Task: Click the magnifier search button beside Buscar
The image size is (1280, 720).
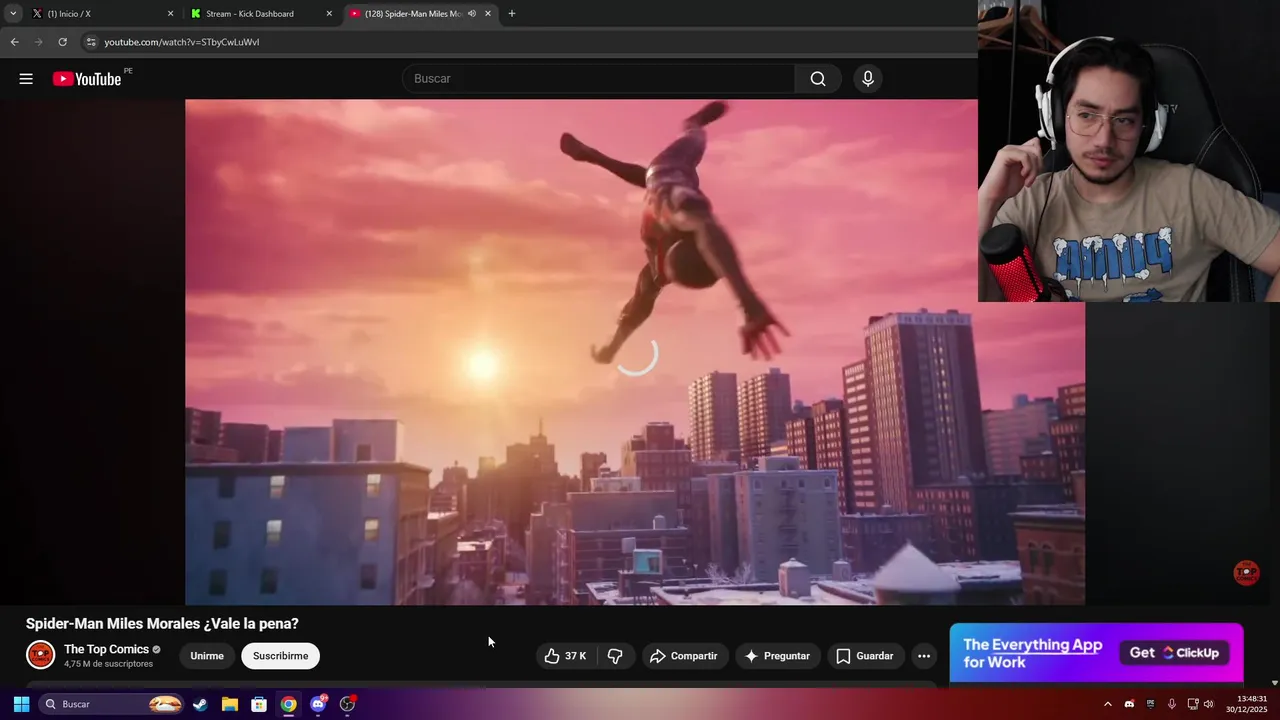Action: pos(818,79)
